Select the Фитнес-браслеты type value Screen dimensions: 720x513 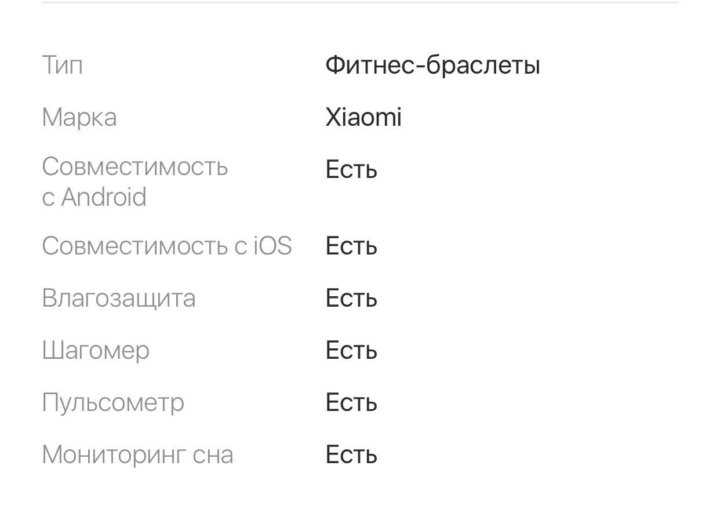click(432, 66)
